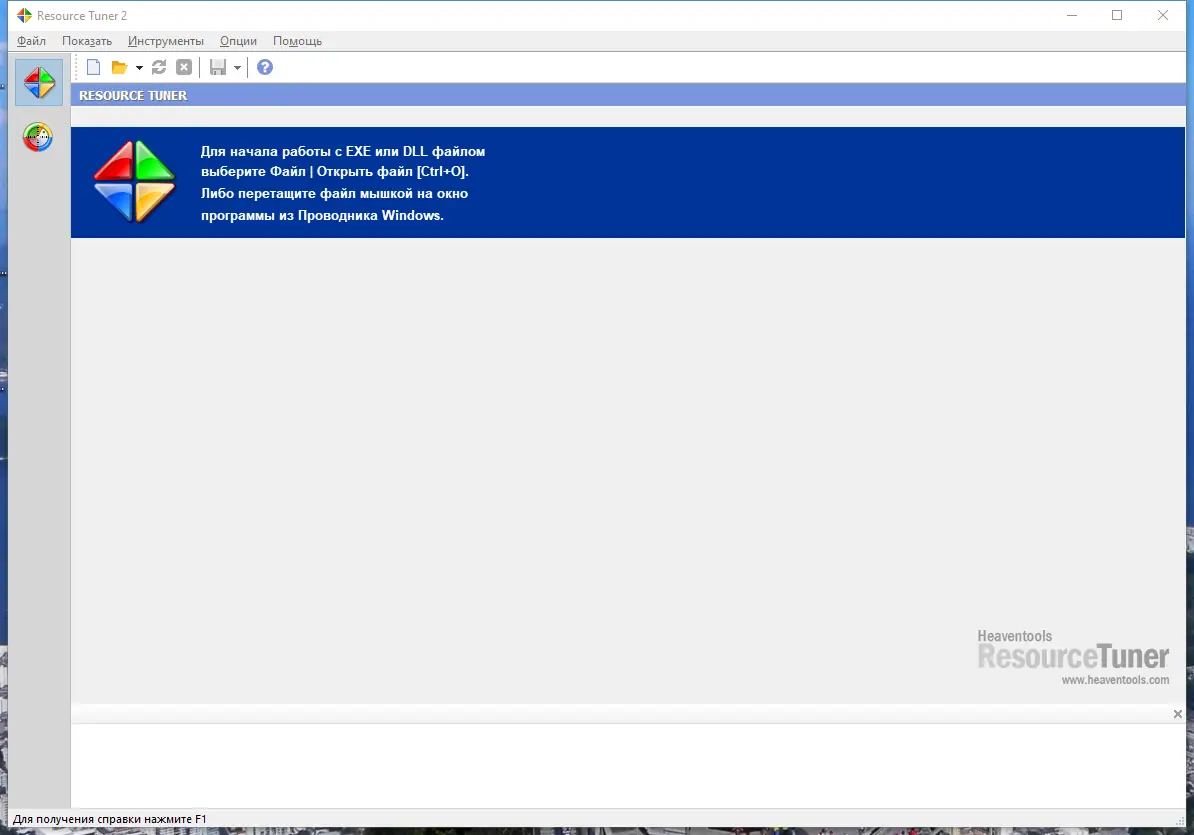Click inside the empty bottom log pane
This screenshot has width=1194, height=835.
(628, 765)
